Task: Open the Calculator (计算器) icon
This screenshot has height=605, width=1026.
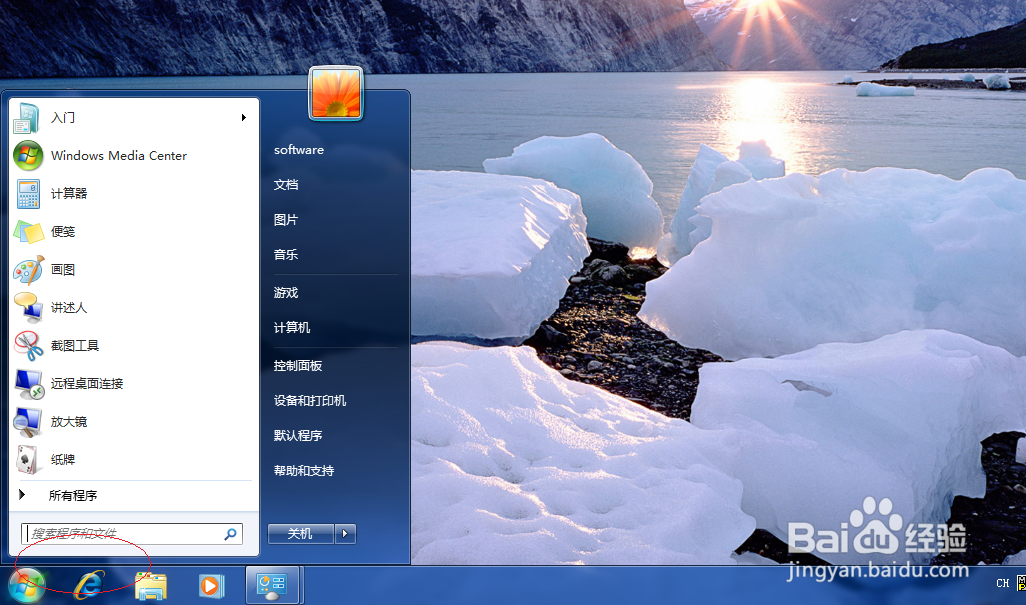Action: pyautogui.click(x=28, y=194)
